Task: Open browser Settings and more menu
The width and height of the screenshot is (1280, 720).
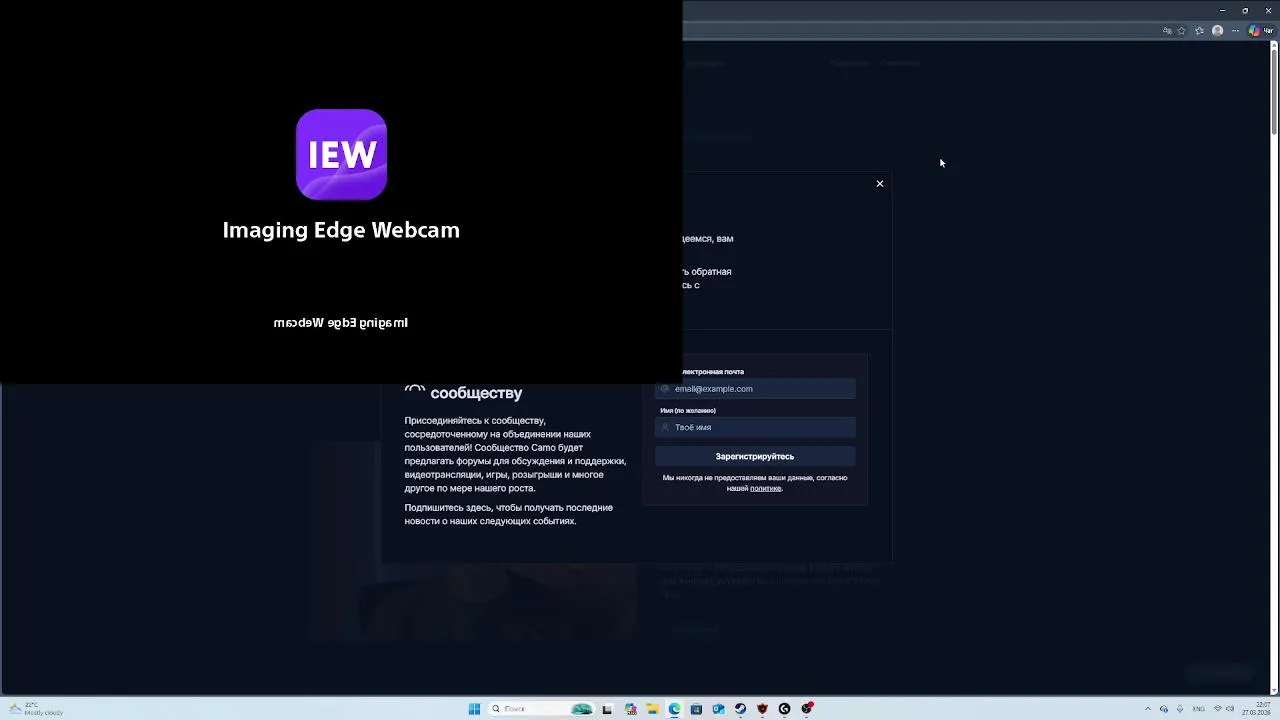Action: click(1236, 31)
